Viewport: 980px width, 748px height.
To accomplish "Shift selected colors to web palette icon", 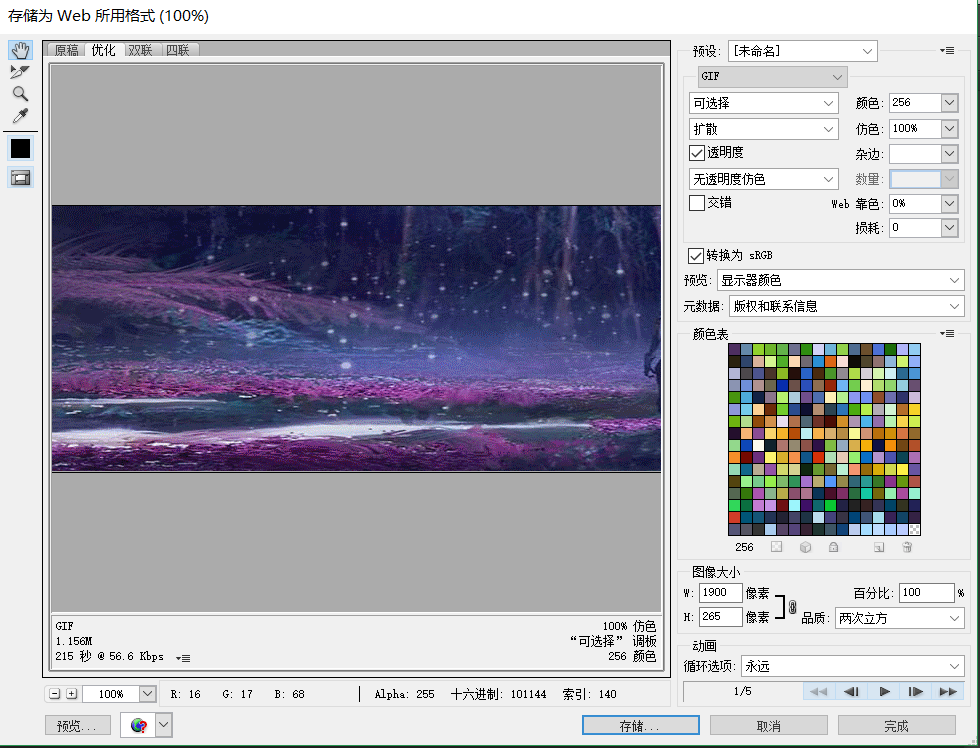I will pos(805,547).
